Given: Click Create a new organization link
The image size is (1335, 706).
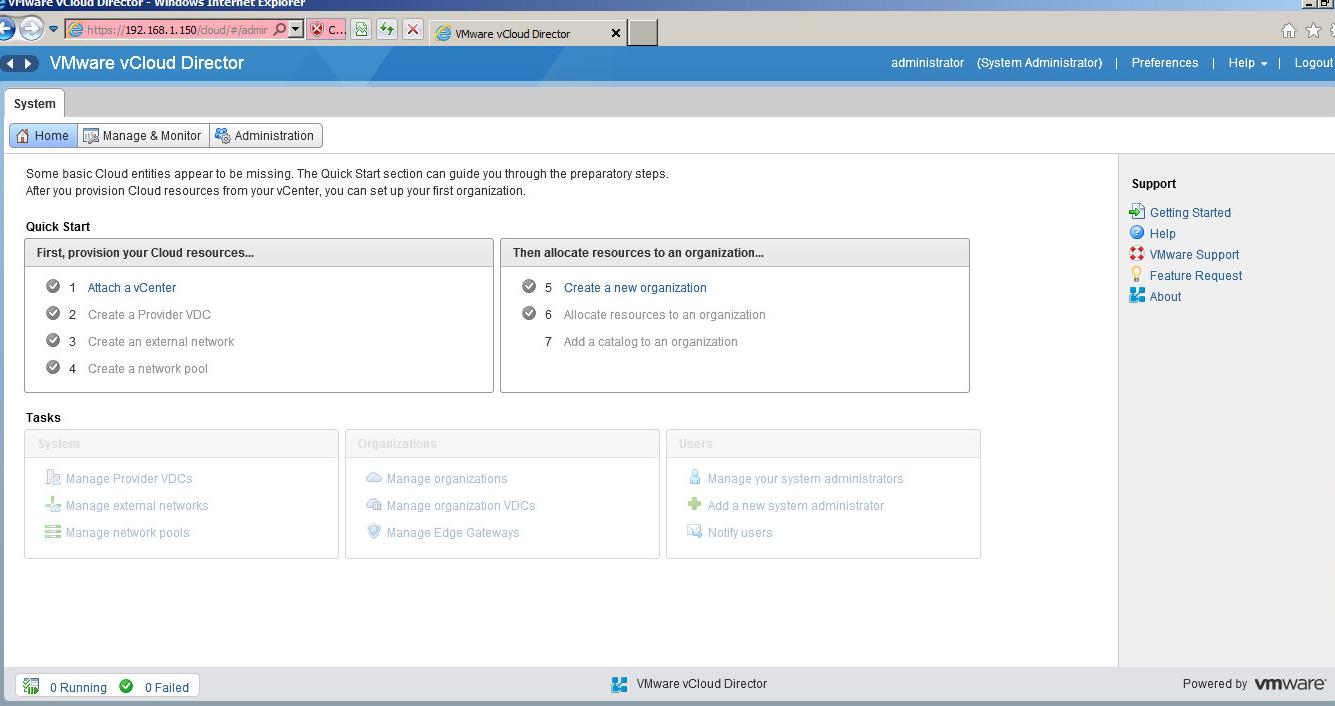Looking at the screenshot, I should (635, 287).
